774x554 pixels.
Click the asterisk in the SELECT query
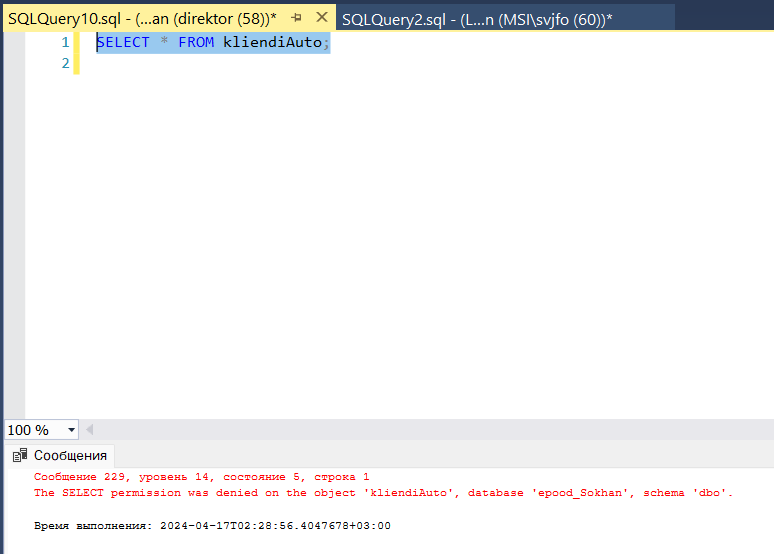point(164,41)
